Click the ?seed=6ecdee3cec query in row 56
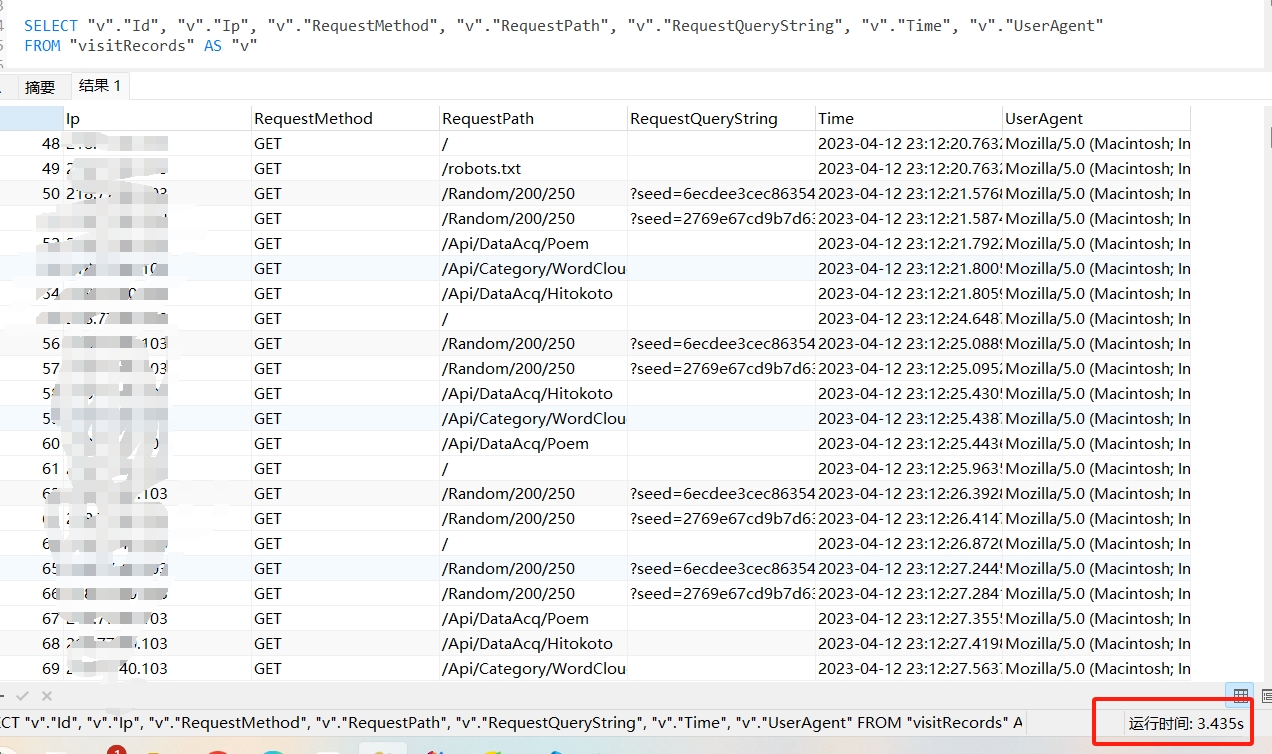The width and height of the screenshot is (1272, 754). (721, 343)
